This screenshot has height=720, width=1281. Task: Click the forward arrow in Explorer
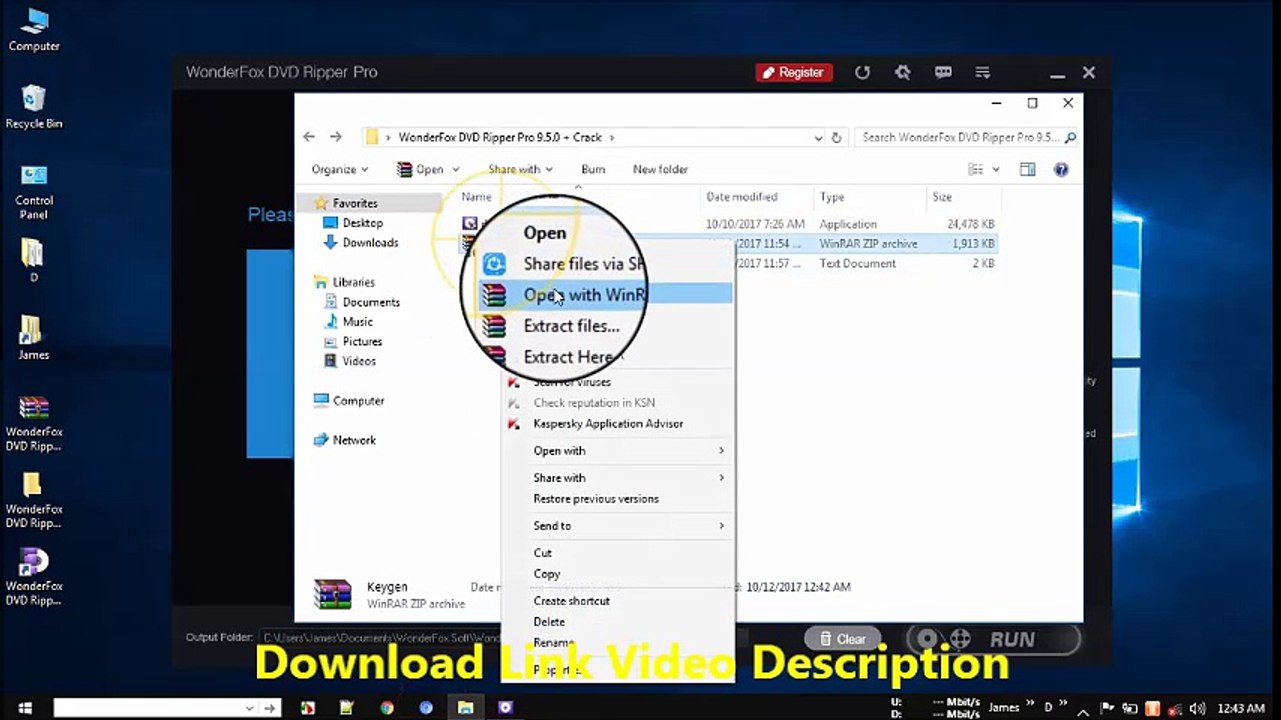pos(336,137)
